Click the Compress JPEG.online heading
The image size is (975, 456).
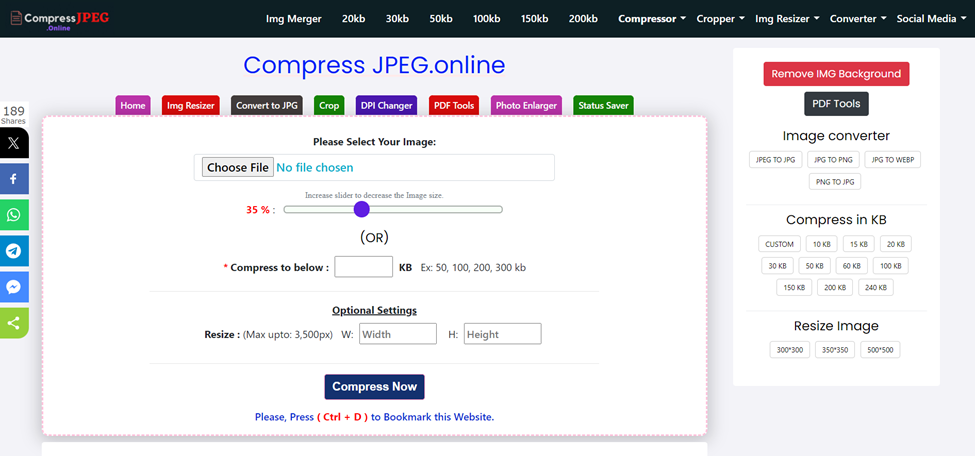coord(374,65)
